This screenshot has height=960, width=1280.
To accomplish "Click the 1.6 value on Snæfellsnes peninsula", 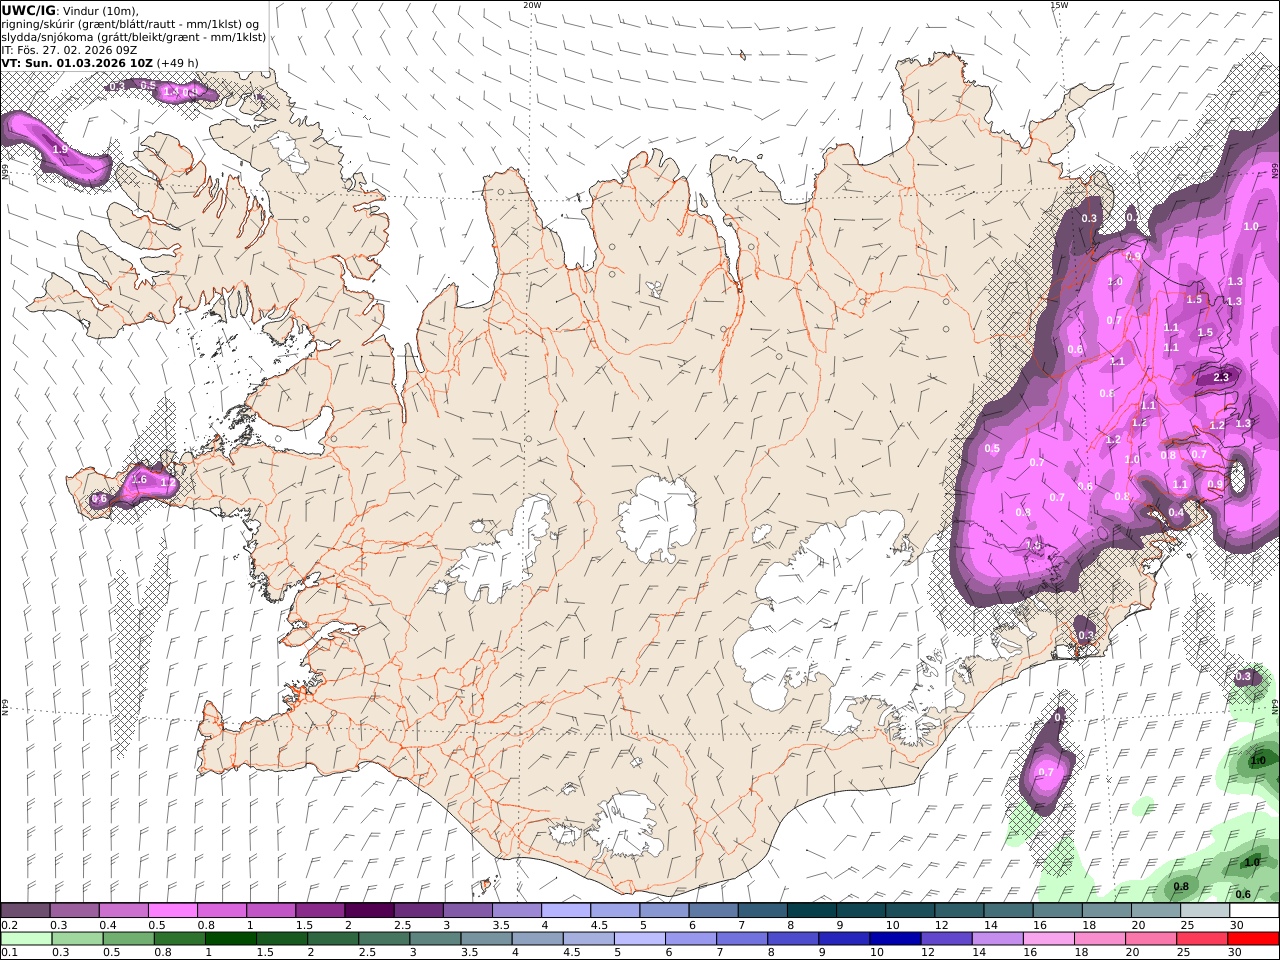I will (x=139, y=480).
